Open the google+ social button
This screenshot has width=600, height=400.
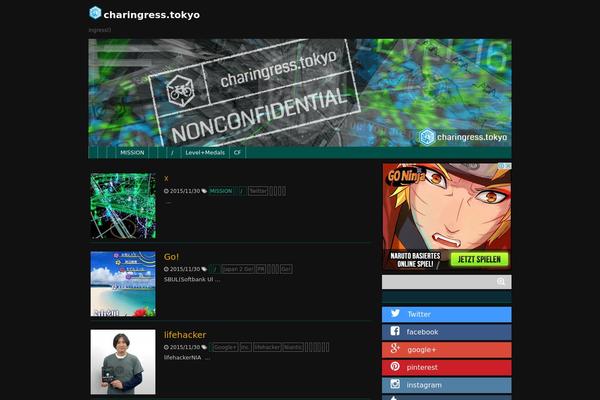point(447,349)
